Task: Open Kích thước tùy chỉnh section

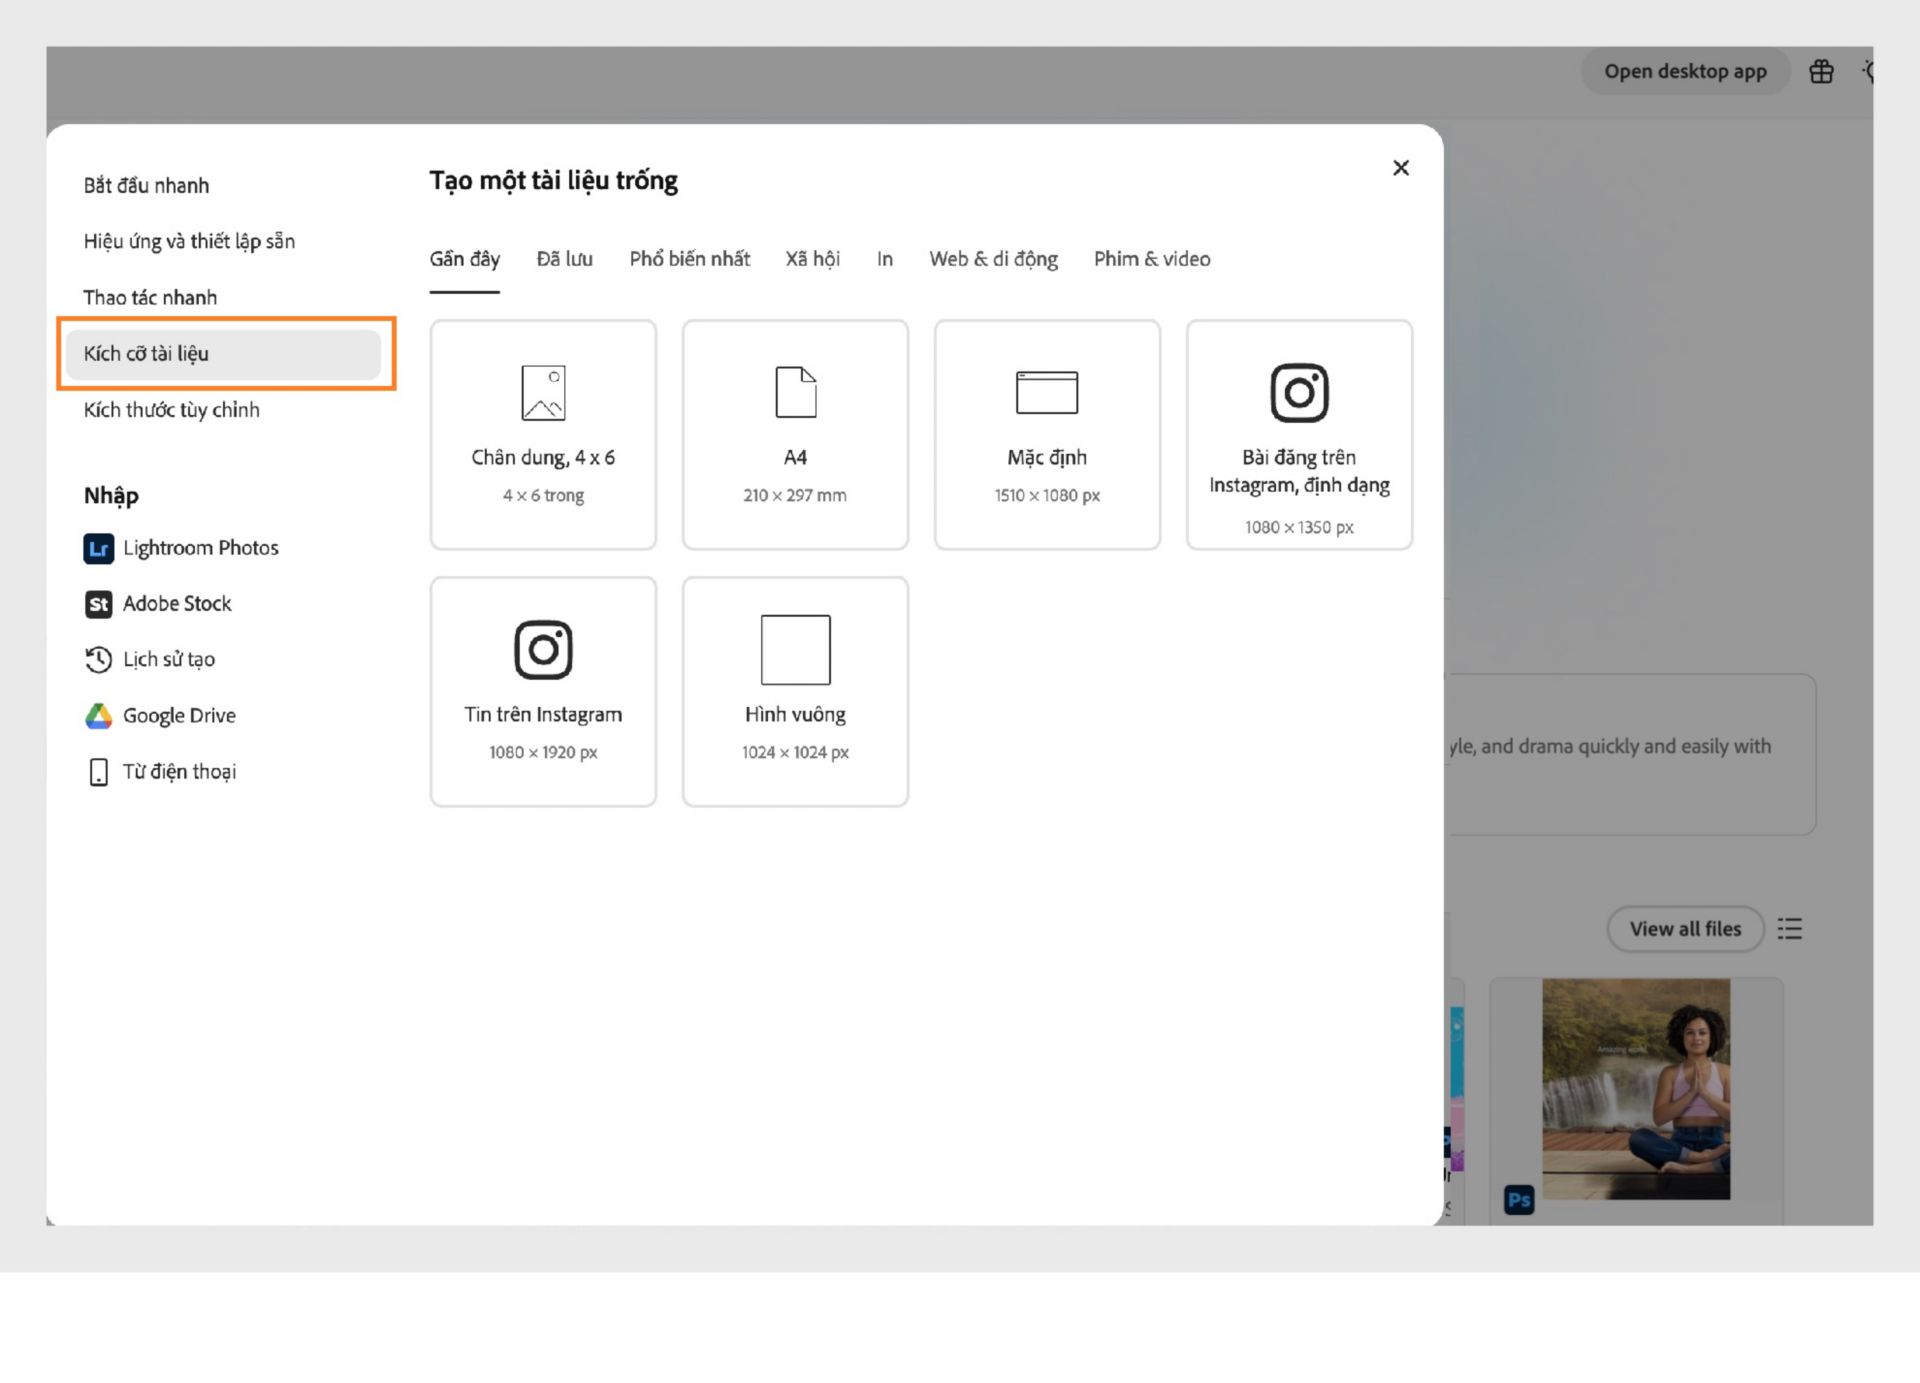Action: pyautogui.click(x=172, y=410)
